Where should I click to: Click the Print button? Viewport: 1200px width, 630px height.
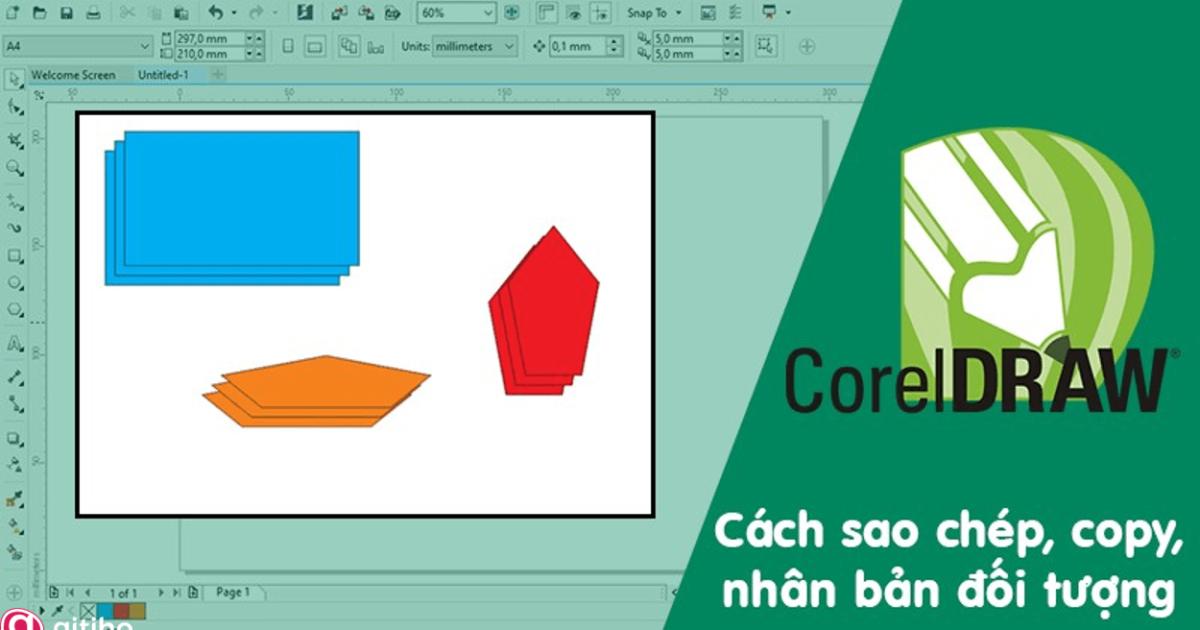[x=94, y=13]
